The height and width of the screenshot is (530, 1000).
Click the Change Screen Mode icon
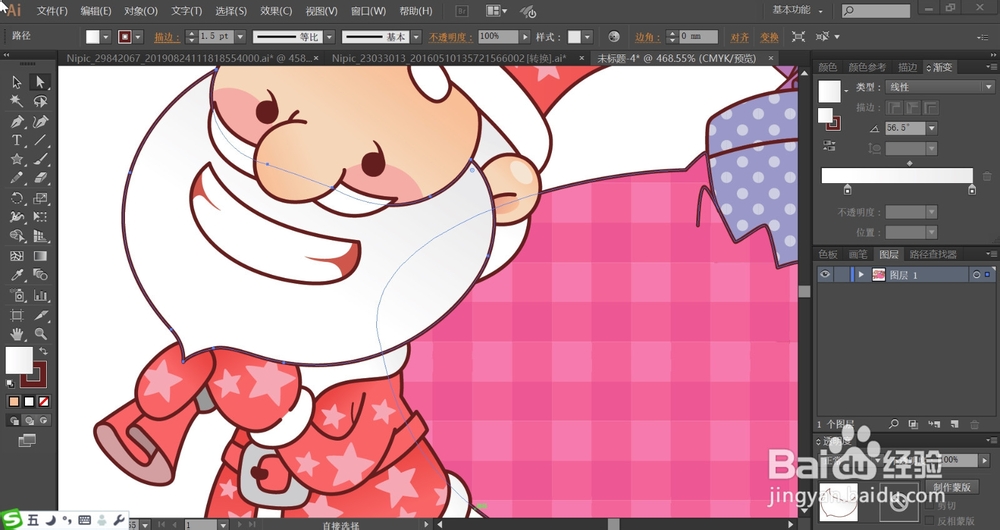point(27,440)
